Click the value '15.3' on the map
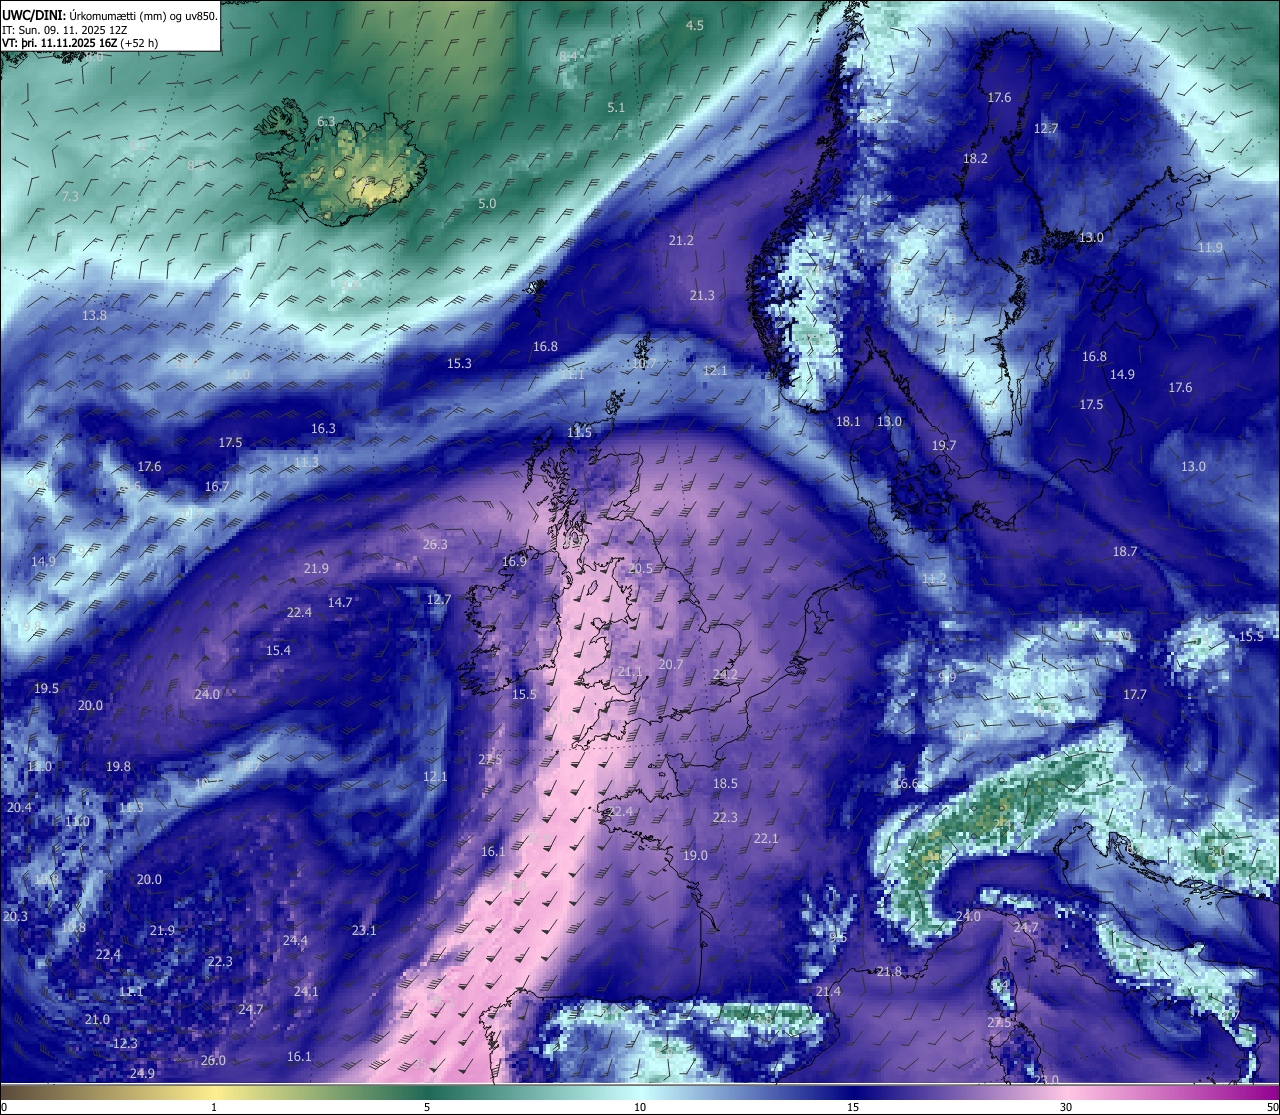This screenshot has width=1280, height=1115. pyautogui.click(x=459, y=363)
